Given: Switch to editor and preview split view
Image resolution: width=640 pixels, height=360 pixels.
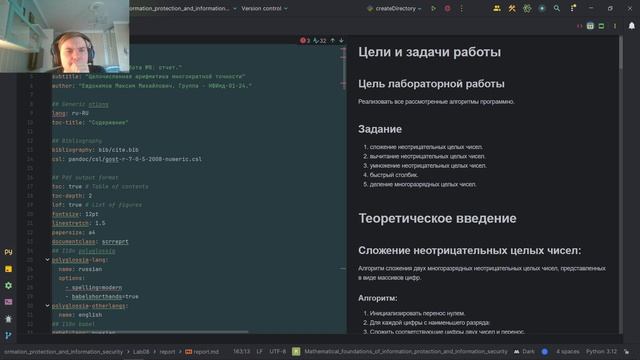Looking at the screenshot, I should (x=590, y=26).
